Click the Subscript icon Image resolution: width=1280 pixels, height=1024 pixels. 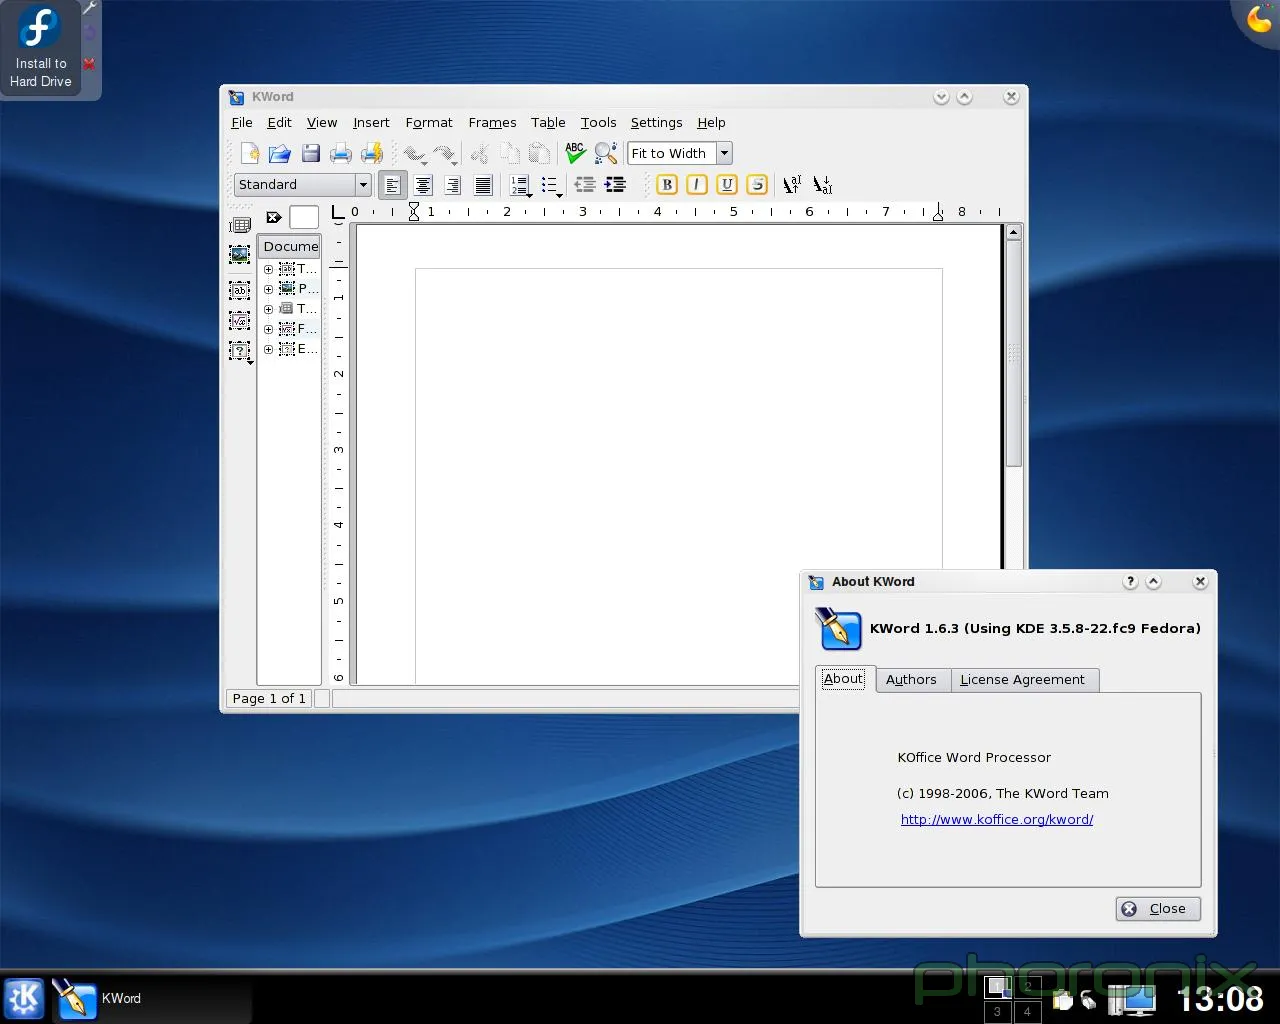[823, 185]
